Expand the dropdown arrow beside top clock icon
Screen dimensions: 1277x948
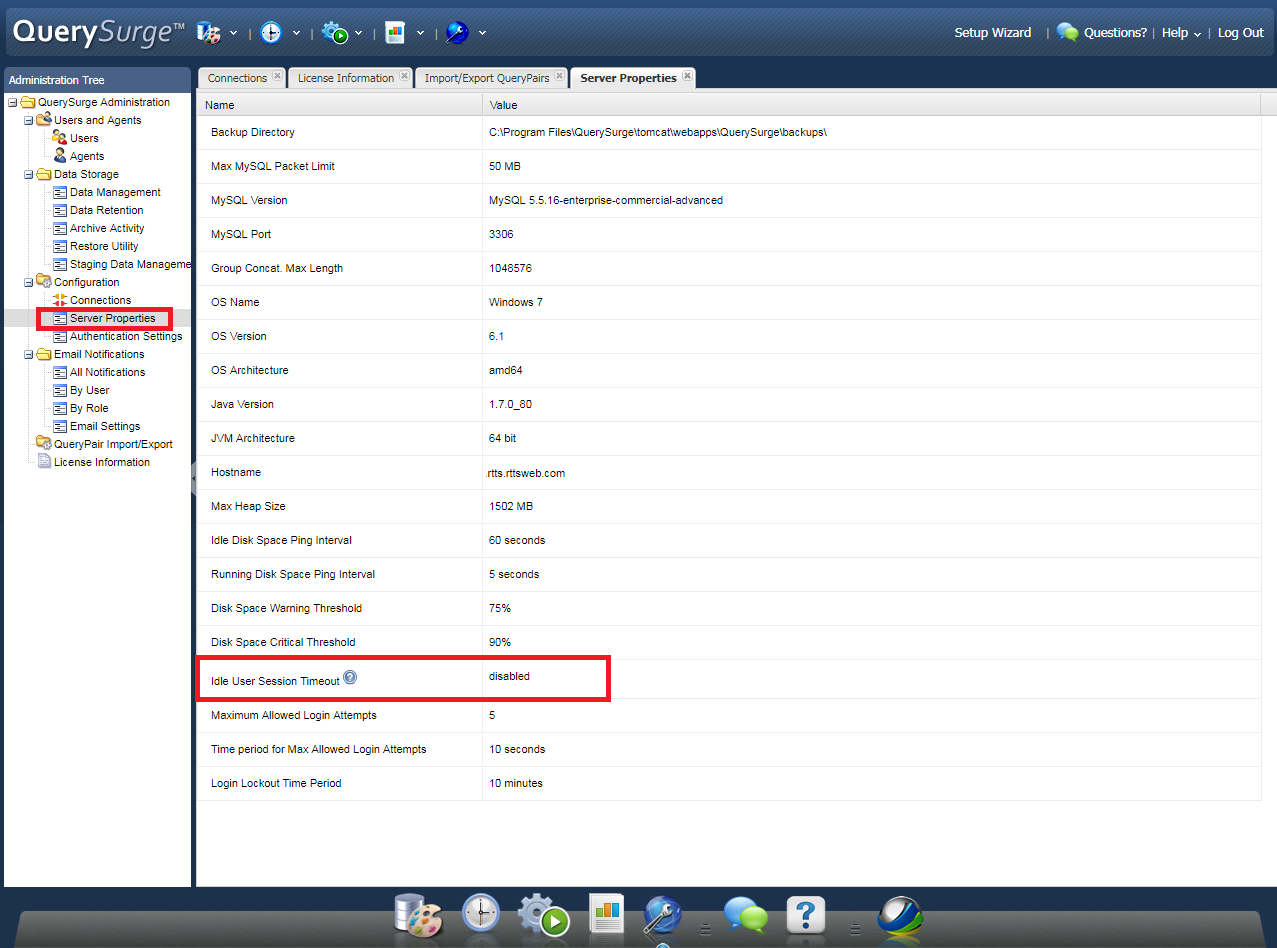coord(296,33)
